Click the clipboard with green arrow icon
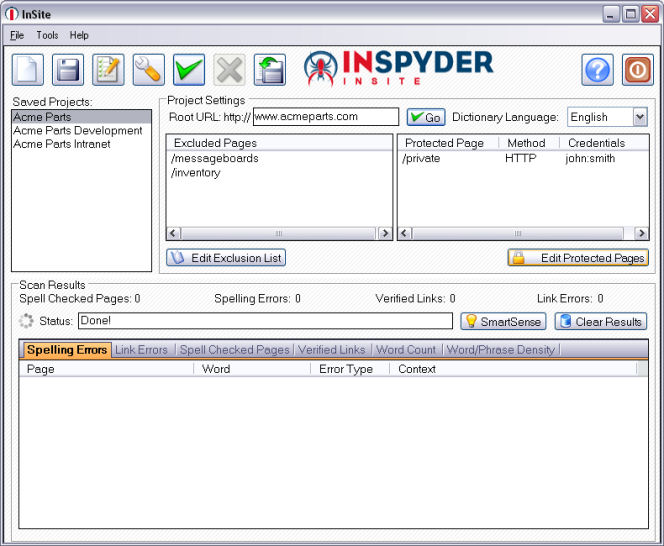 tap(269, 70)
